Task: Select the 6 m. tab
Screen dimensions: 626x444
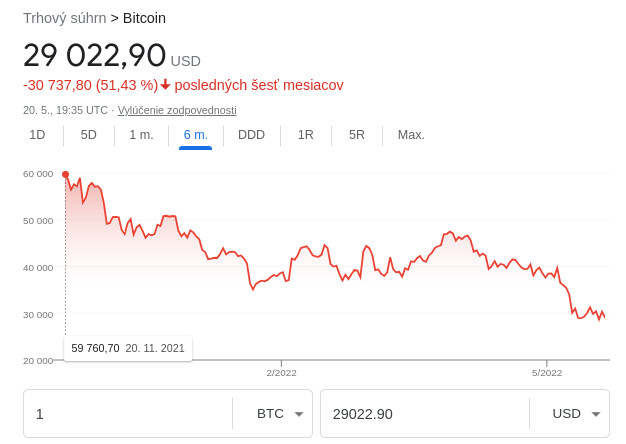Action: (x=195, y=135)
